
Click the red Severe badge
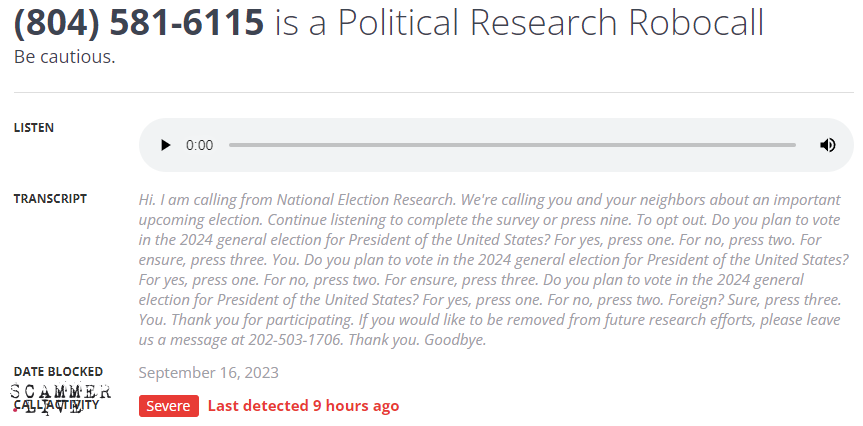coord(168,406)
